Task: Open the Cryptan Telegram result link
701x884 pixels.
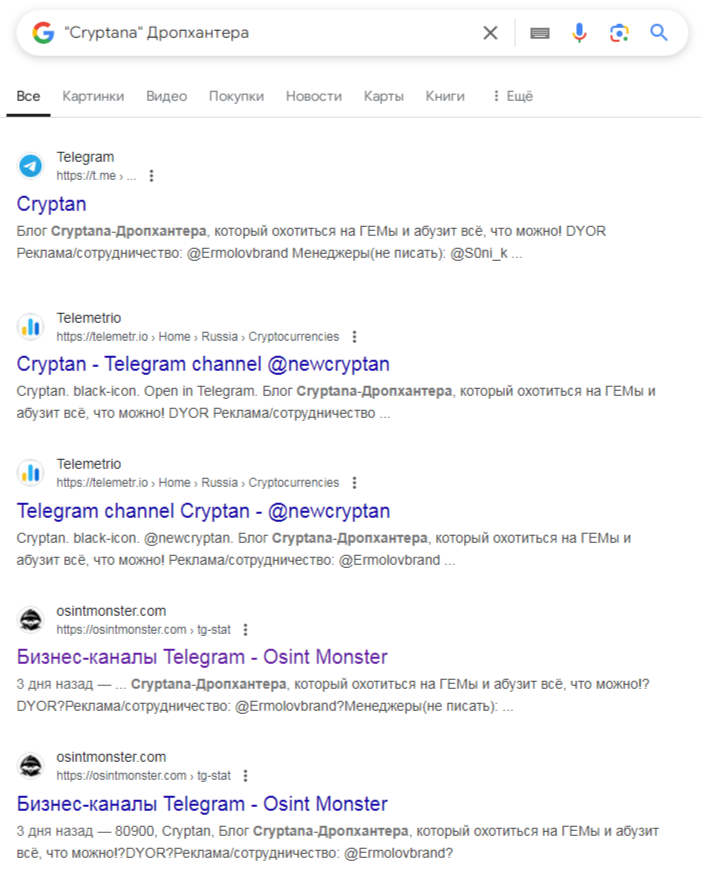Action: (x=52, y=204)
